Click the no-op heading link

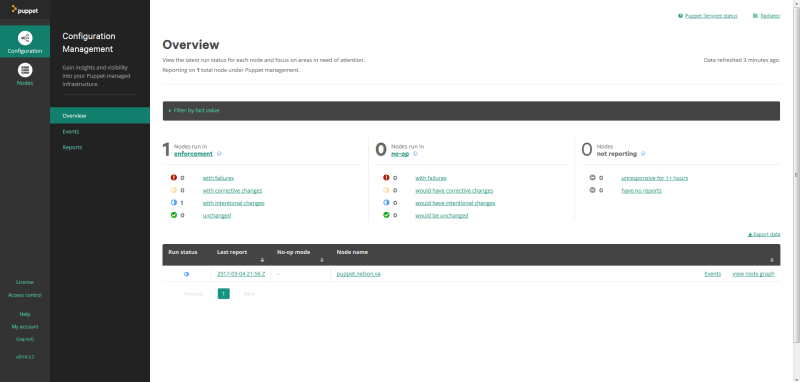click(400, 154)
